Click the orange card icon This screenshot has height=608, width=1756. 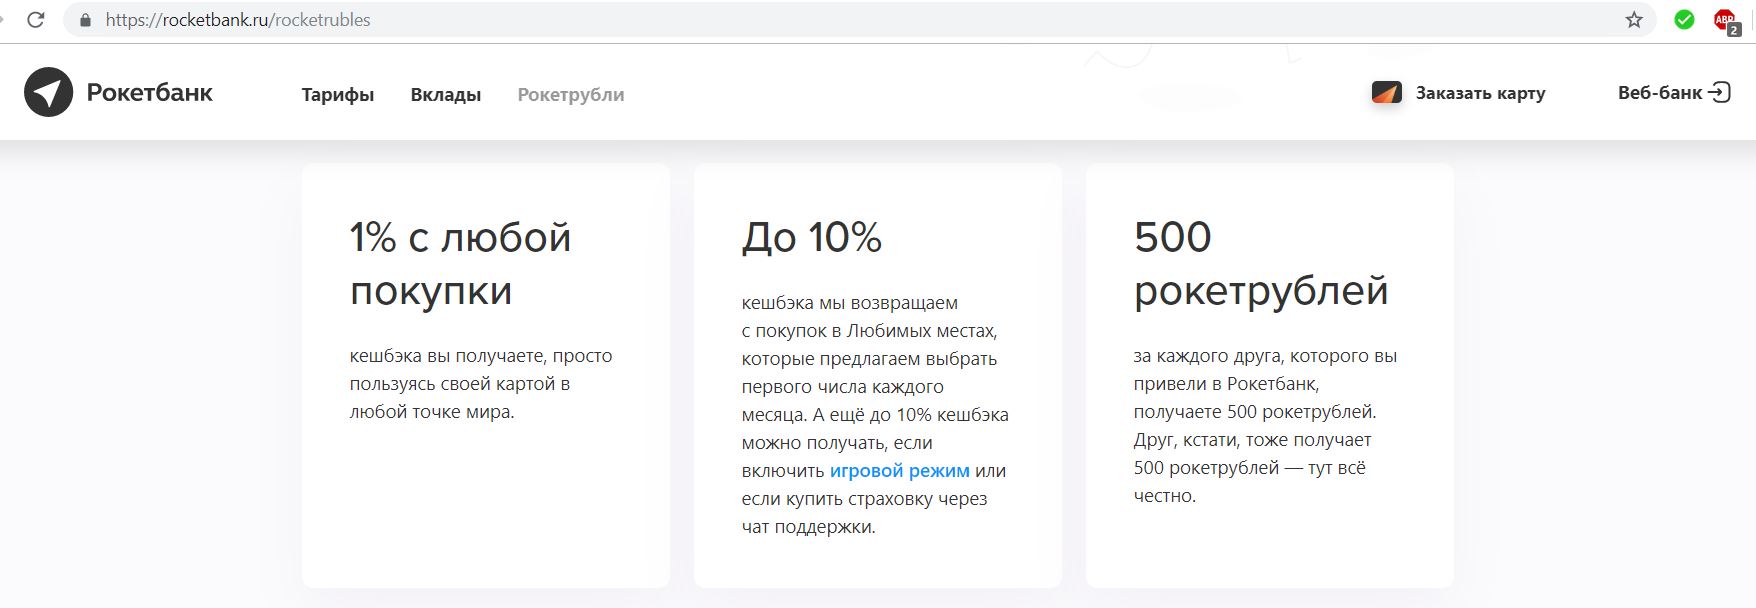click(x=1387, y=93)
